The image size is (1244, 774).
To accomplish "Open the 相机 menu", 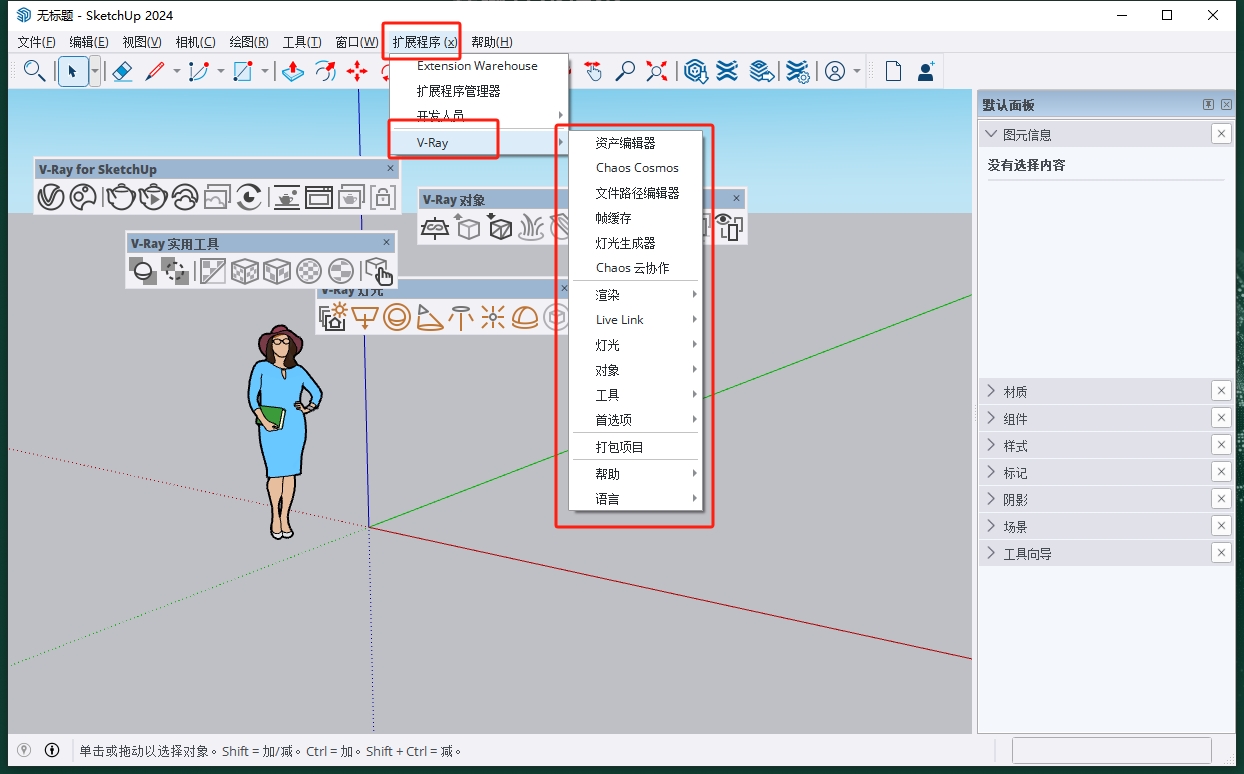I will tap(195, 42).
